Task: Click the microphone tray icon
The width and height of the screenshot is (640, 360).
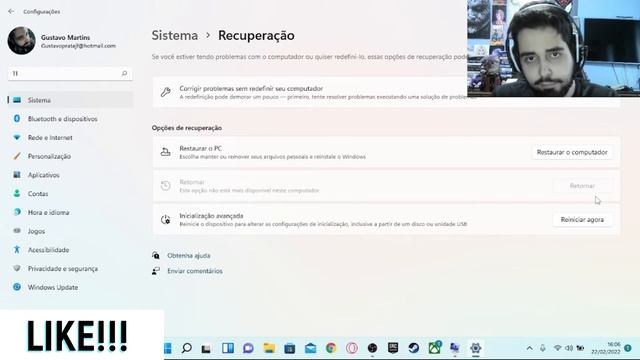Action: pos(543,348)
